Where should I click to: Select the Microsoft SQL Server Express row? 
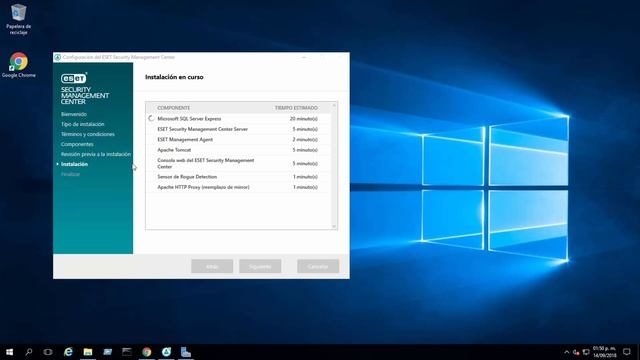coord(238,118)
